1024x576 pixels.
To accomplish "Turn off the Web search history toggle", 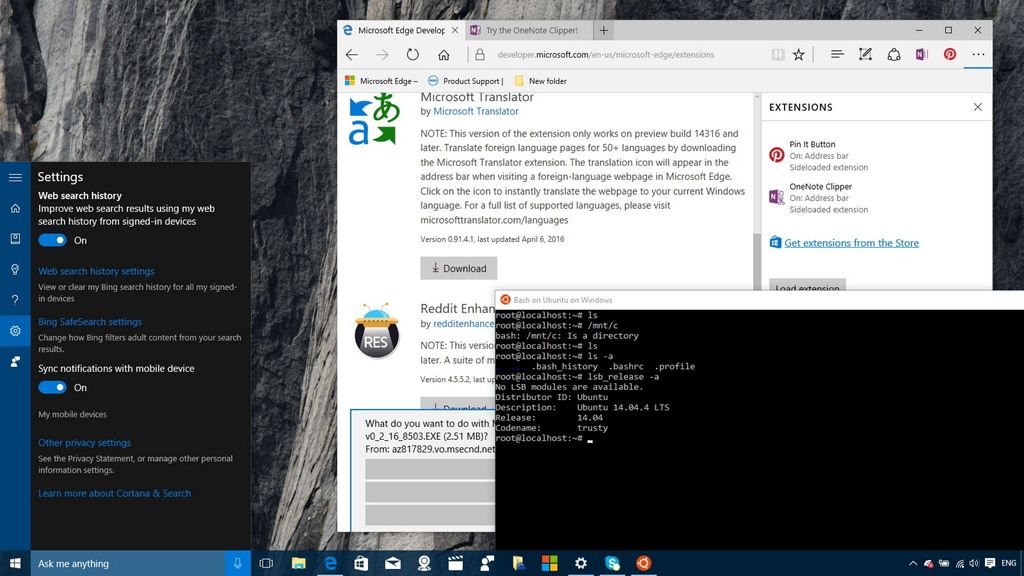I will (x=51, y=240).
